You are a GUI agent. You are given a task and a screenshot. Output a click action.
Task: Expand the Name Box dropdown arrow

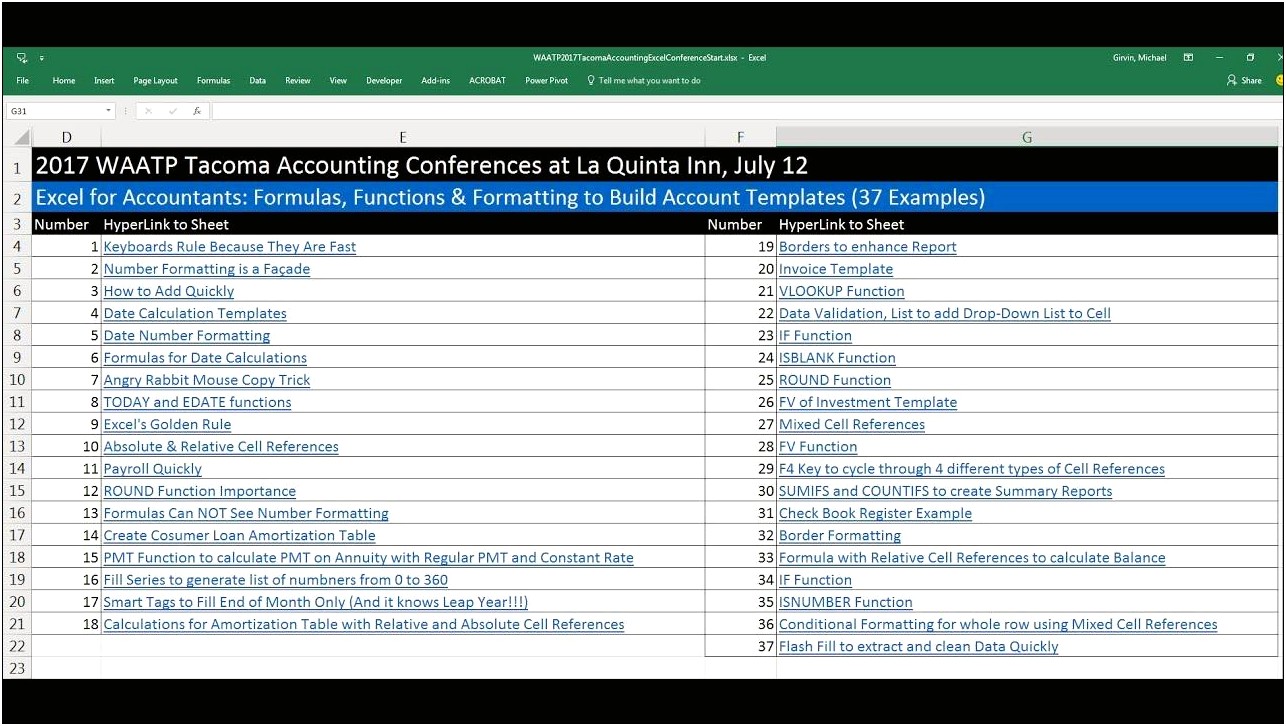coord(109,111)
